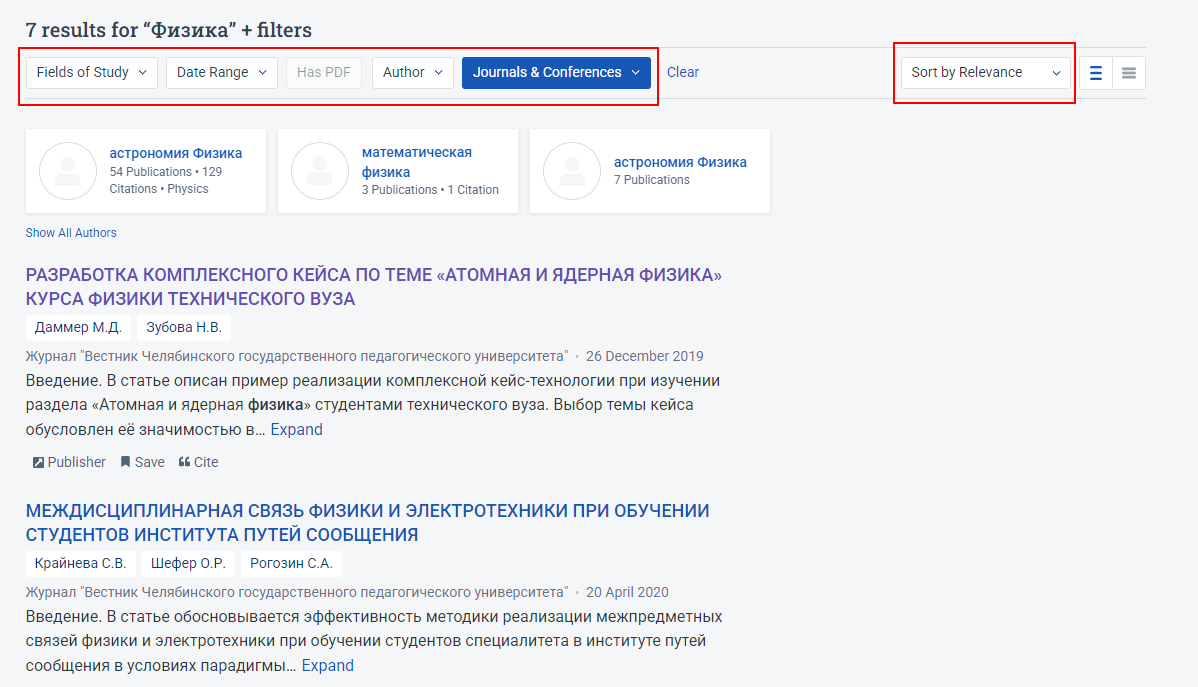Open the Fields of Study dropdown
The image size is (1198, 687).
[x=91, y=72]
